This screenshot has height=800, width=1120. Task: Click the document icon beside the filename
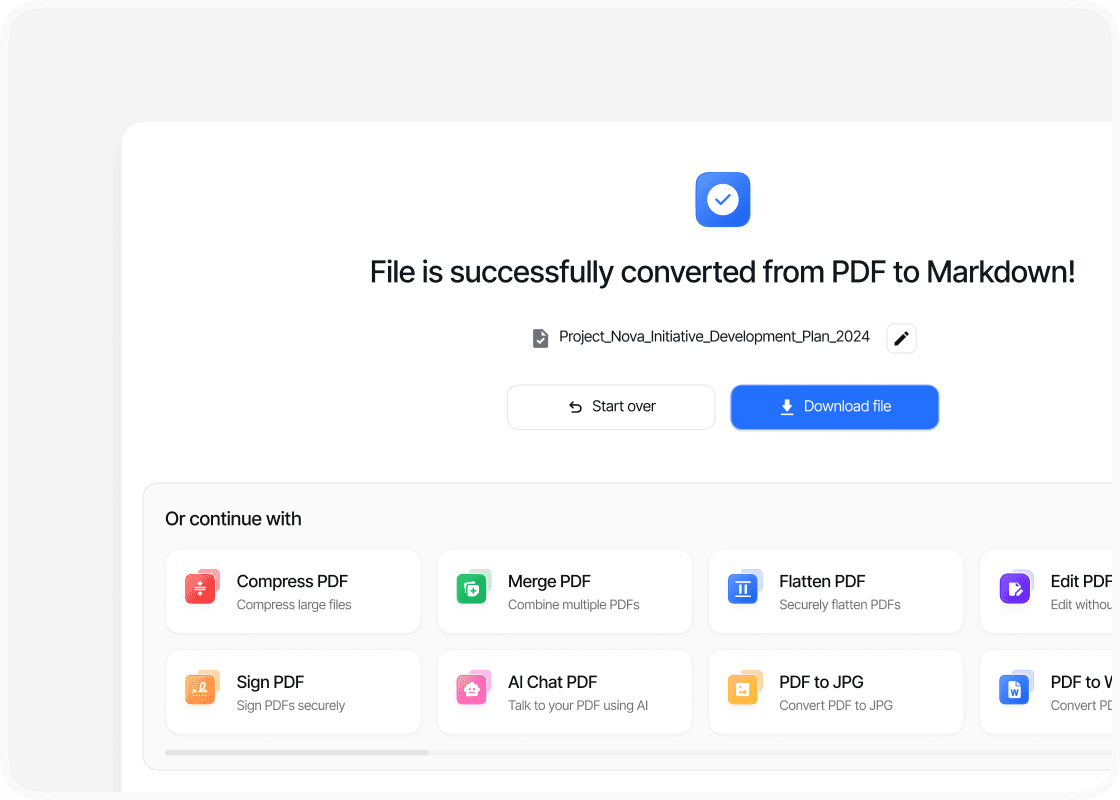pos(540,338)
